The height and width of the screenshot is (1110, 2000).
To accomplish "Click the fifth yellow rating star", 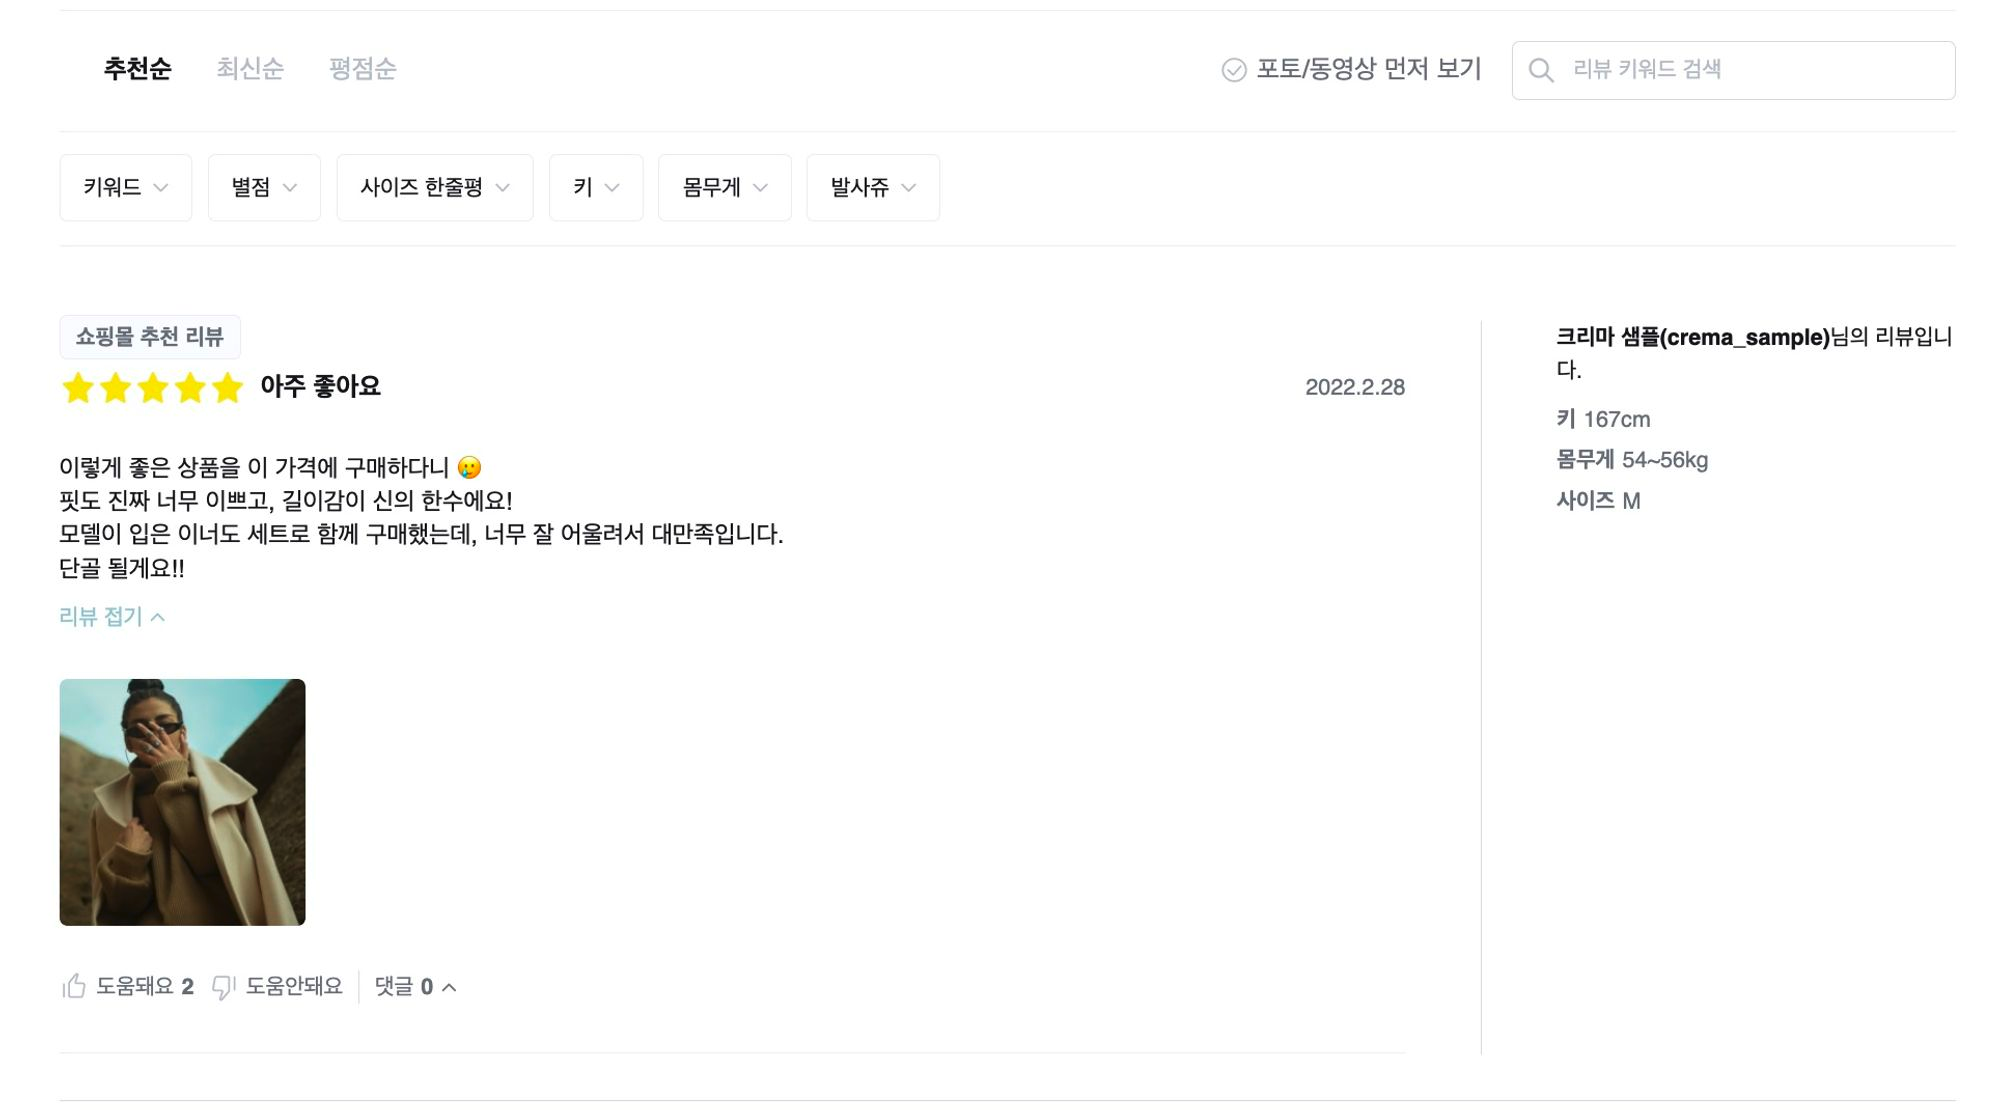I will [228, 388].
